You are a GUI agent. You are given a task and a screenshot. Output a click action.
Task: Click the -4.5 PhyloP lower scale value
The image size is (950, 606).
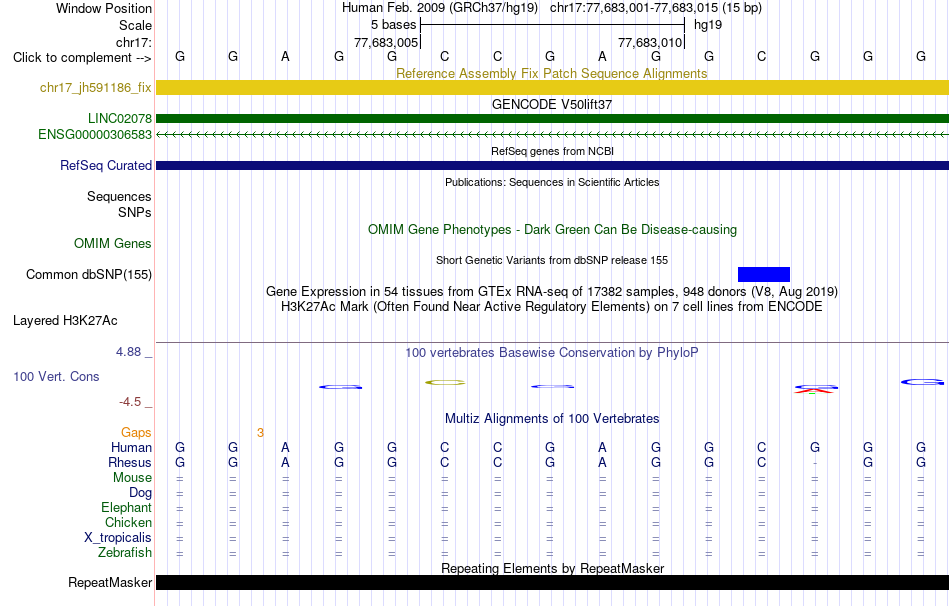130,402
